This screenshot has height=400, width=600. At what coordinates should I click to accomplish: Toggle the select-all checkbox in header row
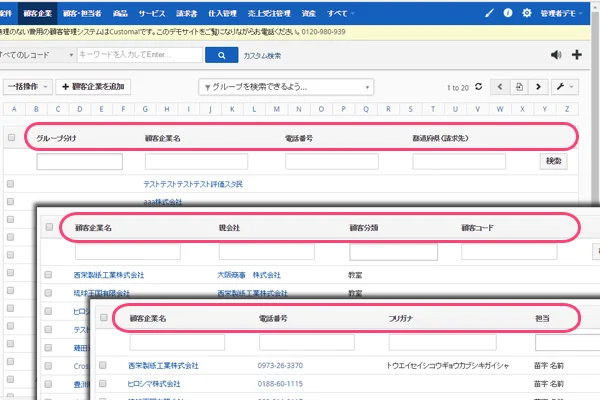click(11, 137)
